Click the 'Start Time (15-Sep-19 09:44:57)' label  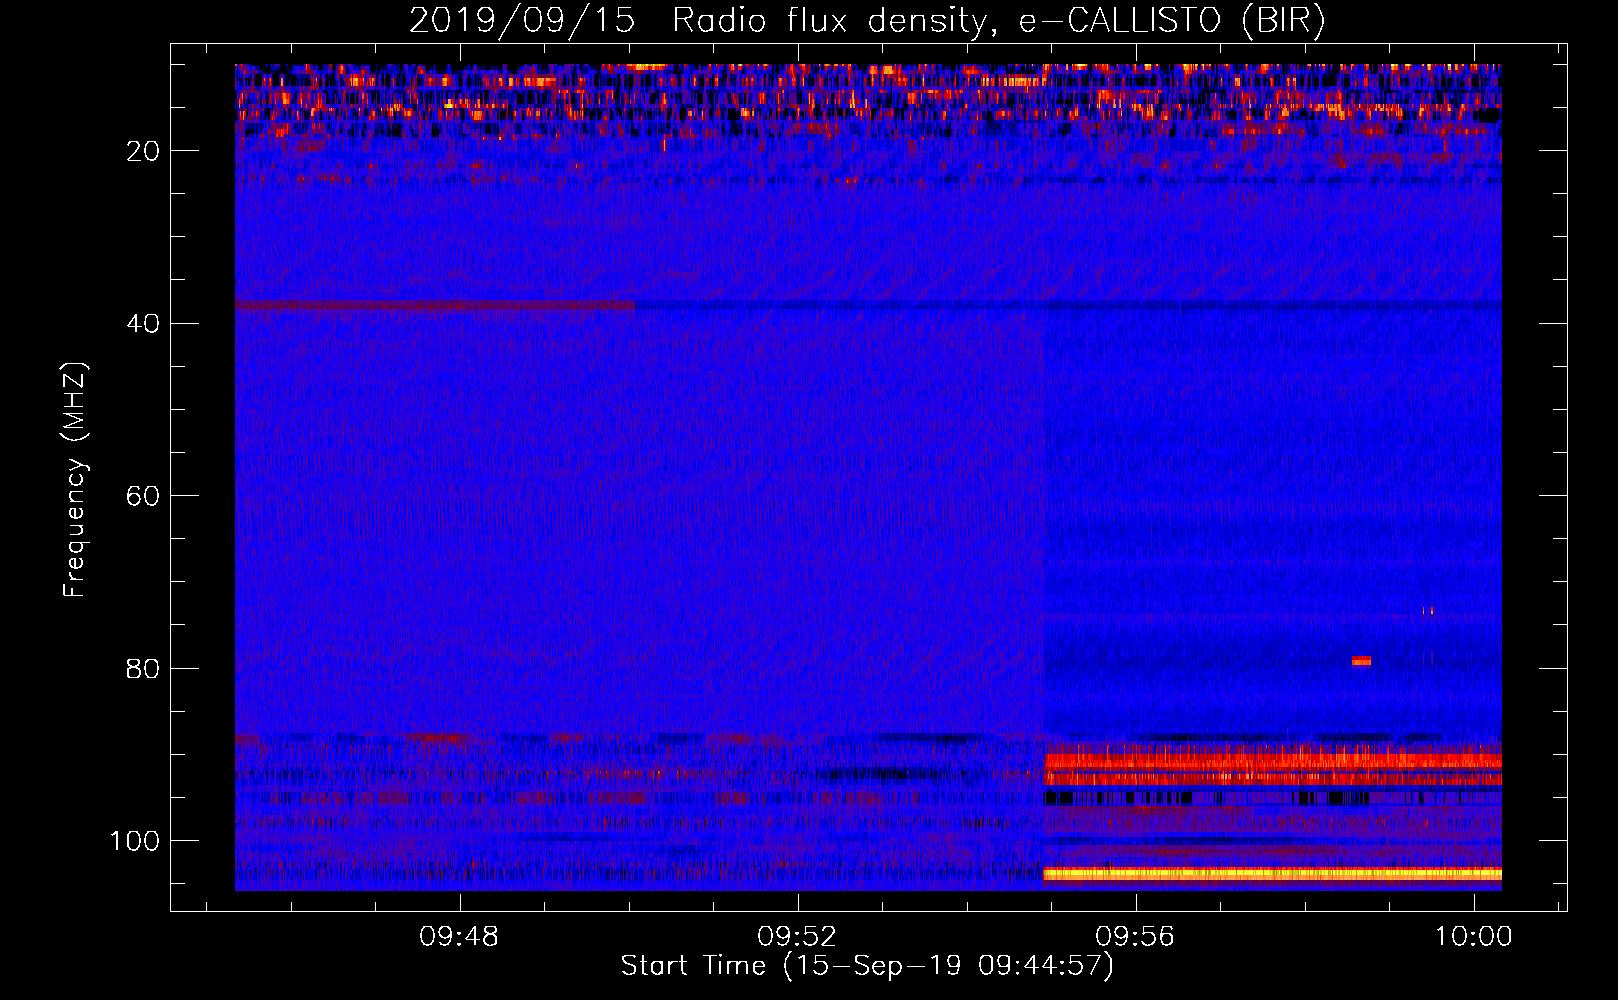tap(867, 966)
